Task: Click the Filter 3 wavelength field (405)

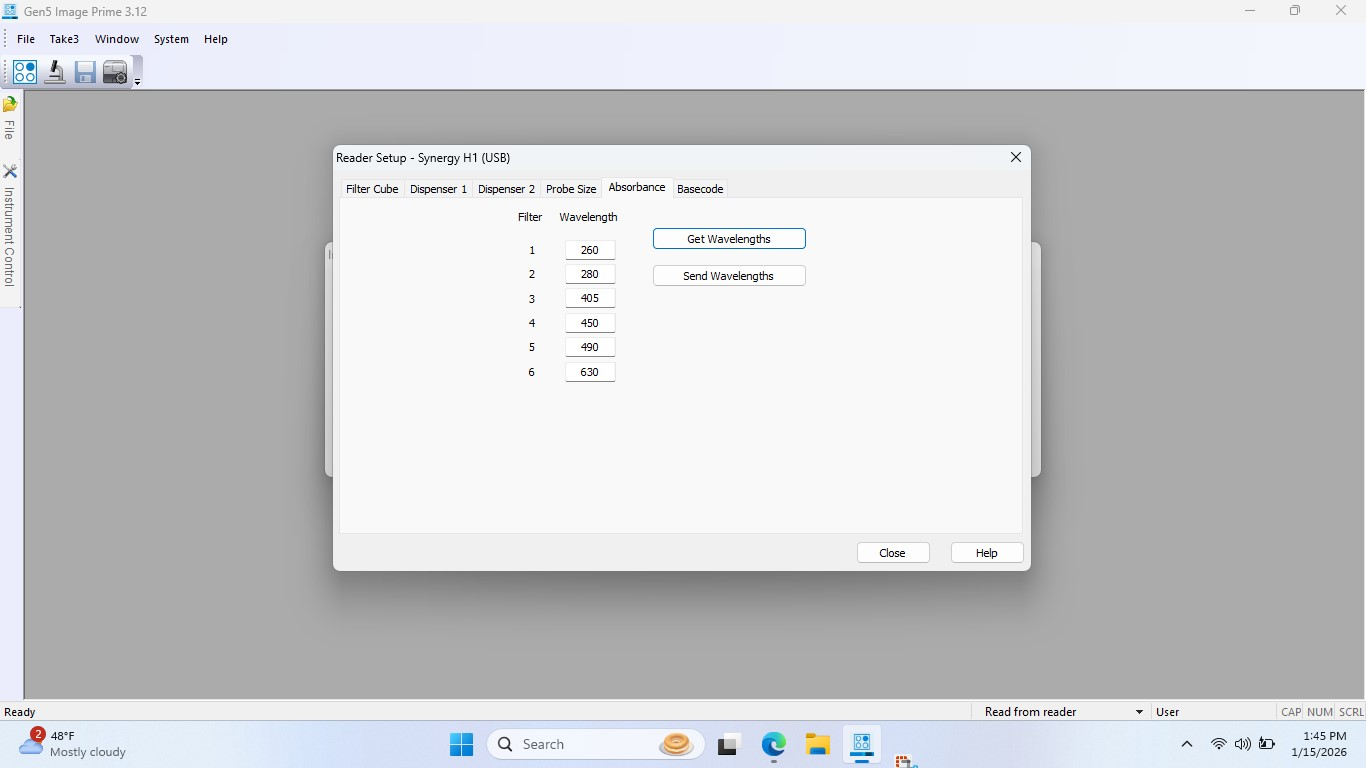Action: pos(590,298)
